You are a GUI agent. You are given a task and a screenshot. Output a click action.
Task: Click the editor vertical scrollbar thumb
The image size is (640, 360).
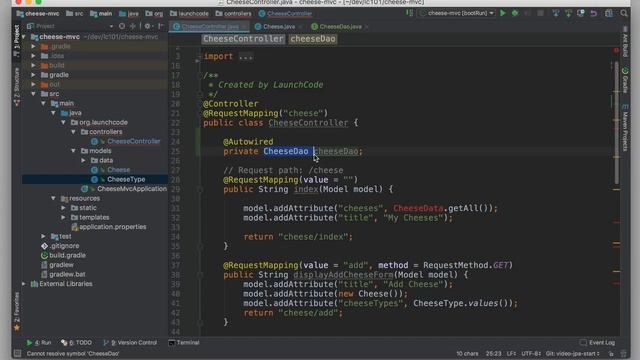pyautogui.click(x=616, y=122)
